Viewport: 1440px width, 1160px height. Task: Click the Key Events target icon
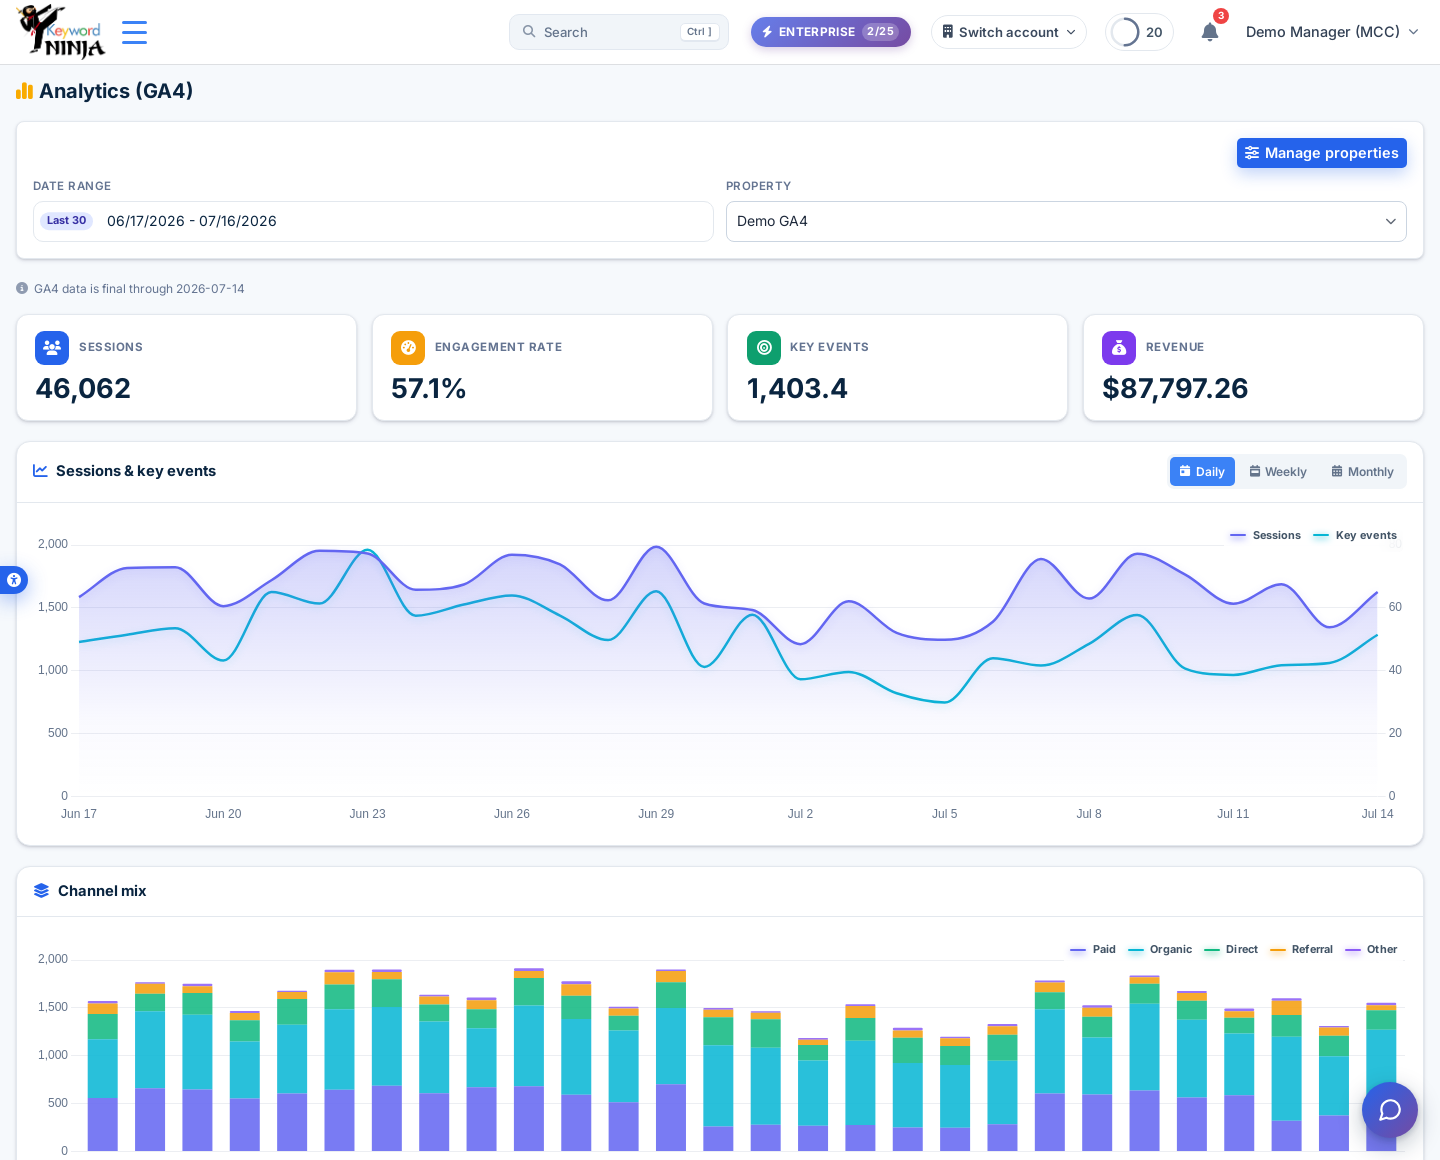pyautogui.click(x=764, y=348)
